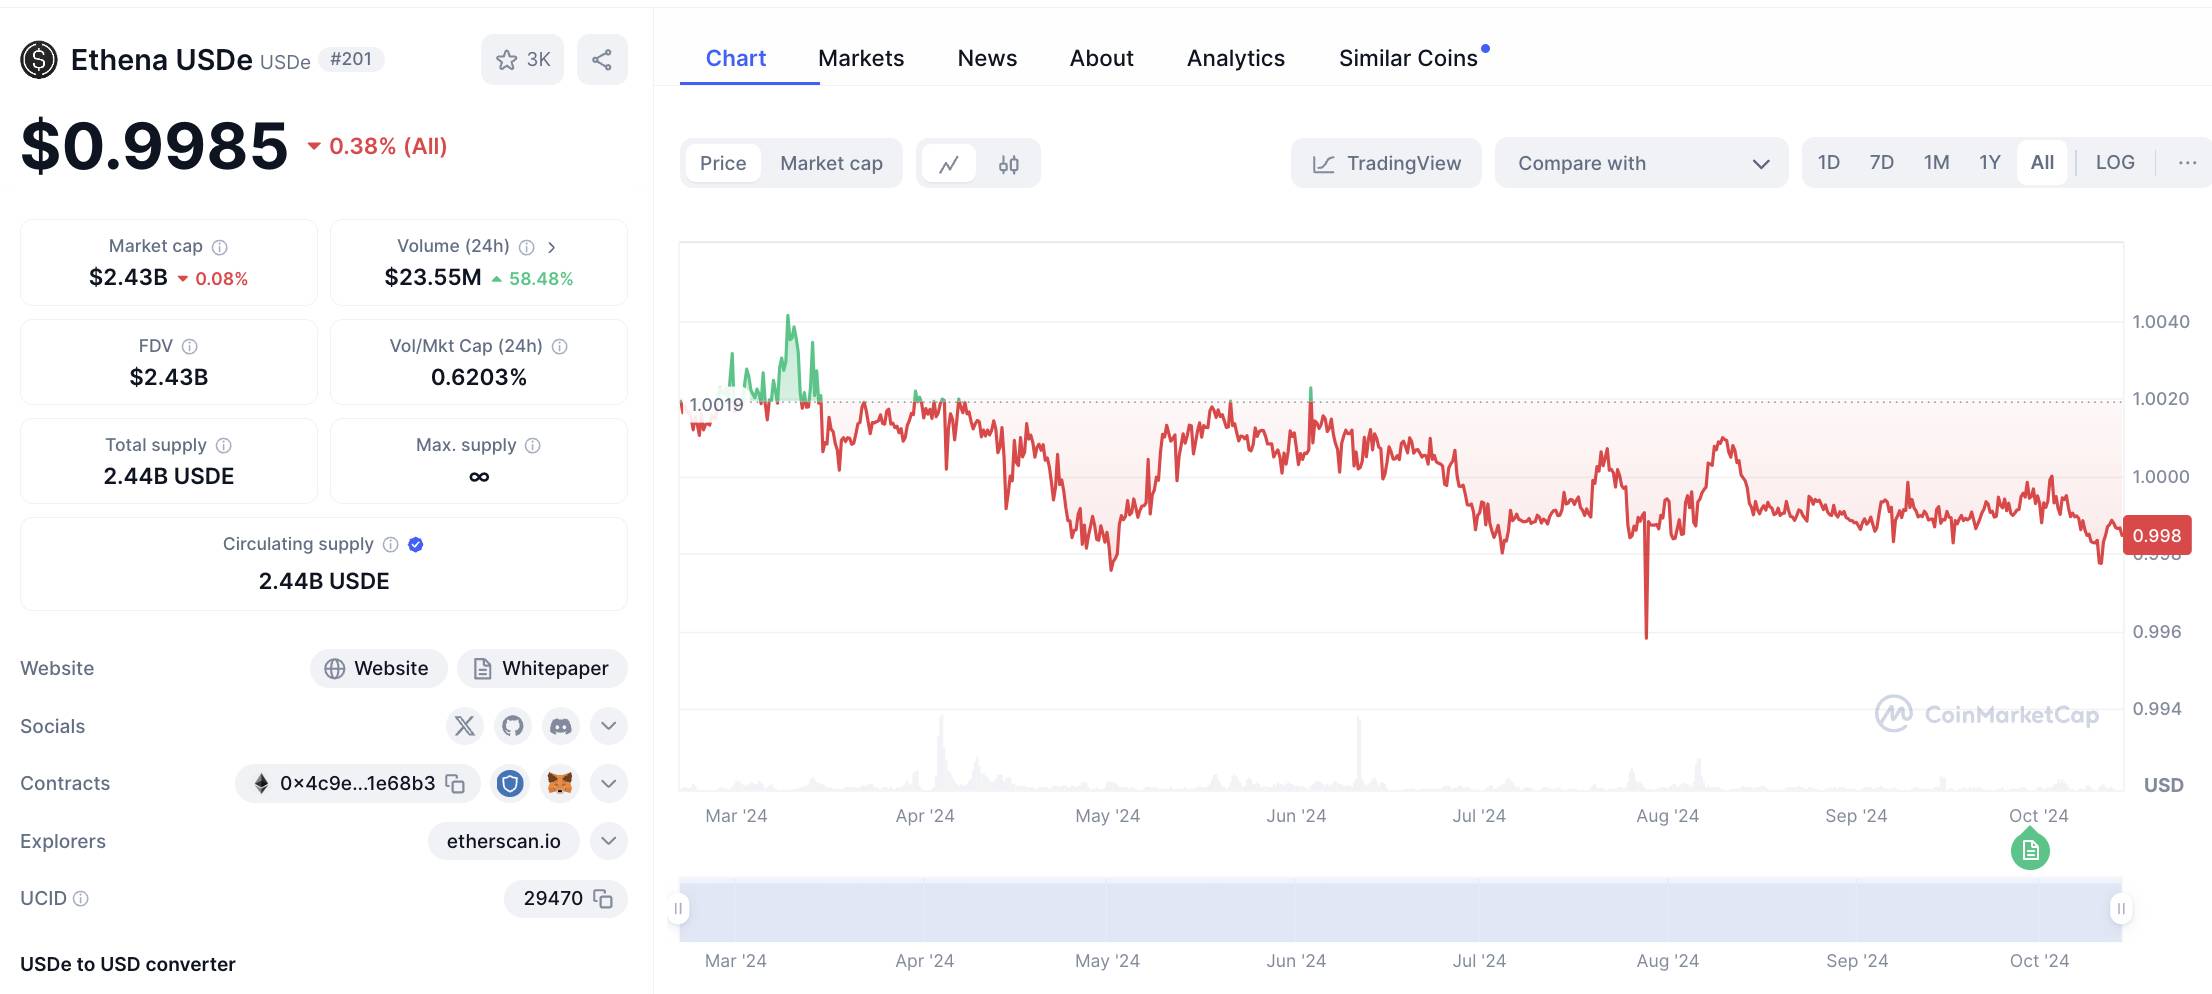Image resolution: width=2212 pixels, height=994 pixels.
Task: Open chart in TradingView
Action: (1386, 163)
